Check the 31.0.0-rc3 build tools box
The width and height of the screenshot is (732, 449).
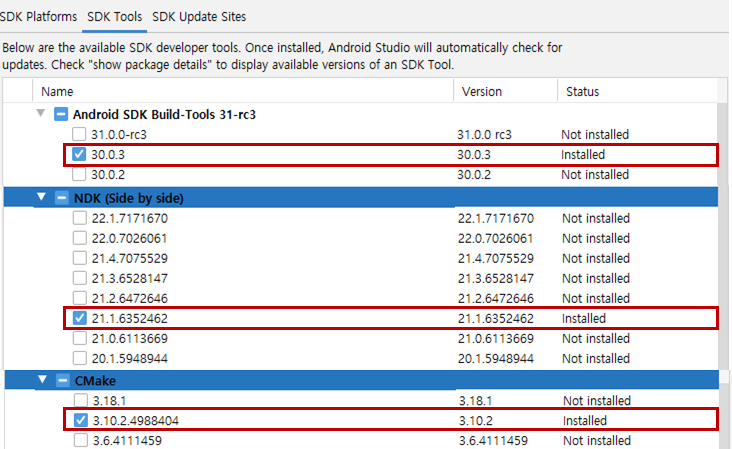pyautogui.click(x=79, y=134)
